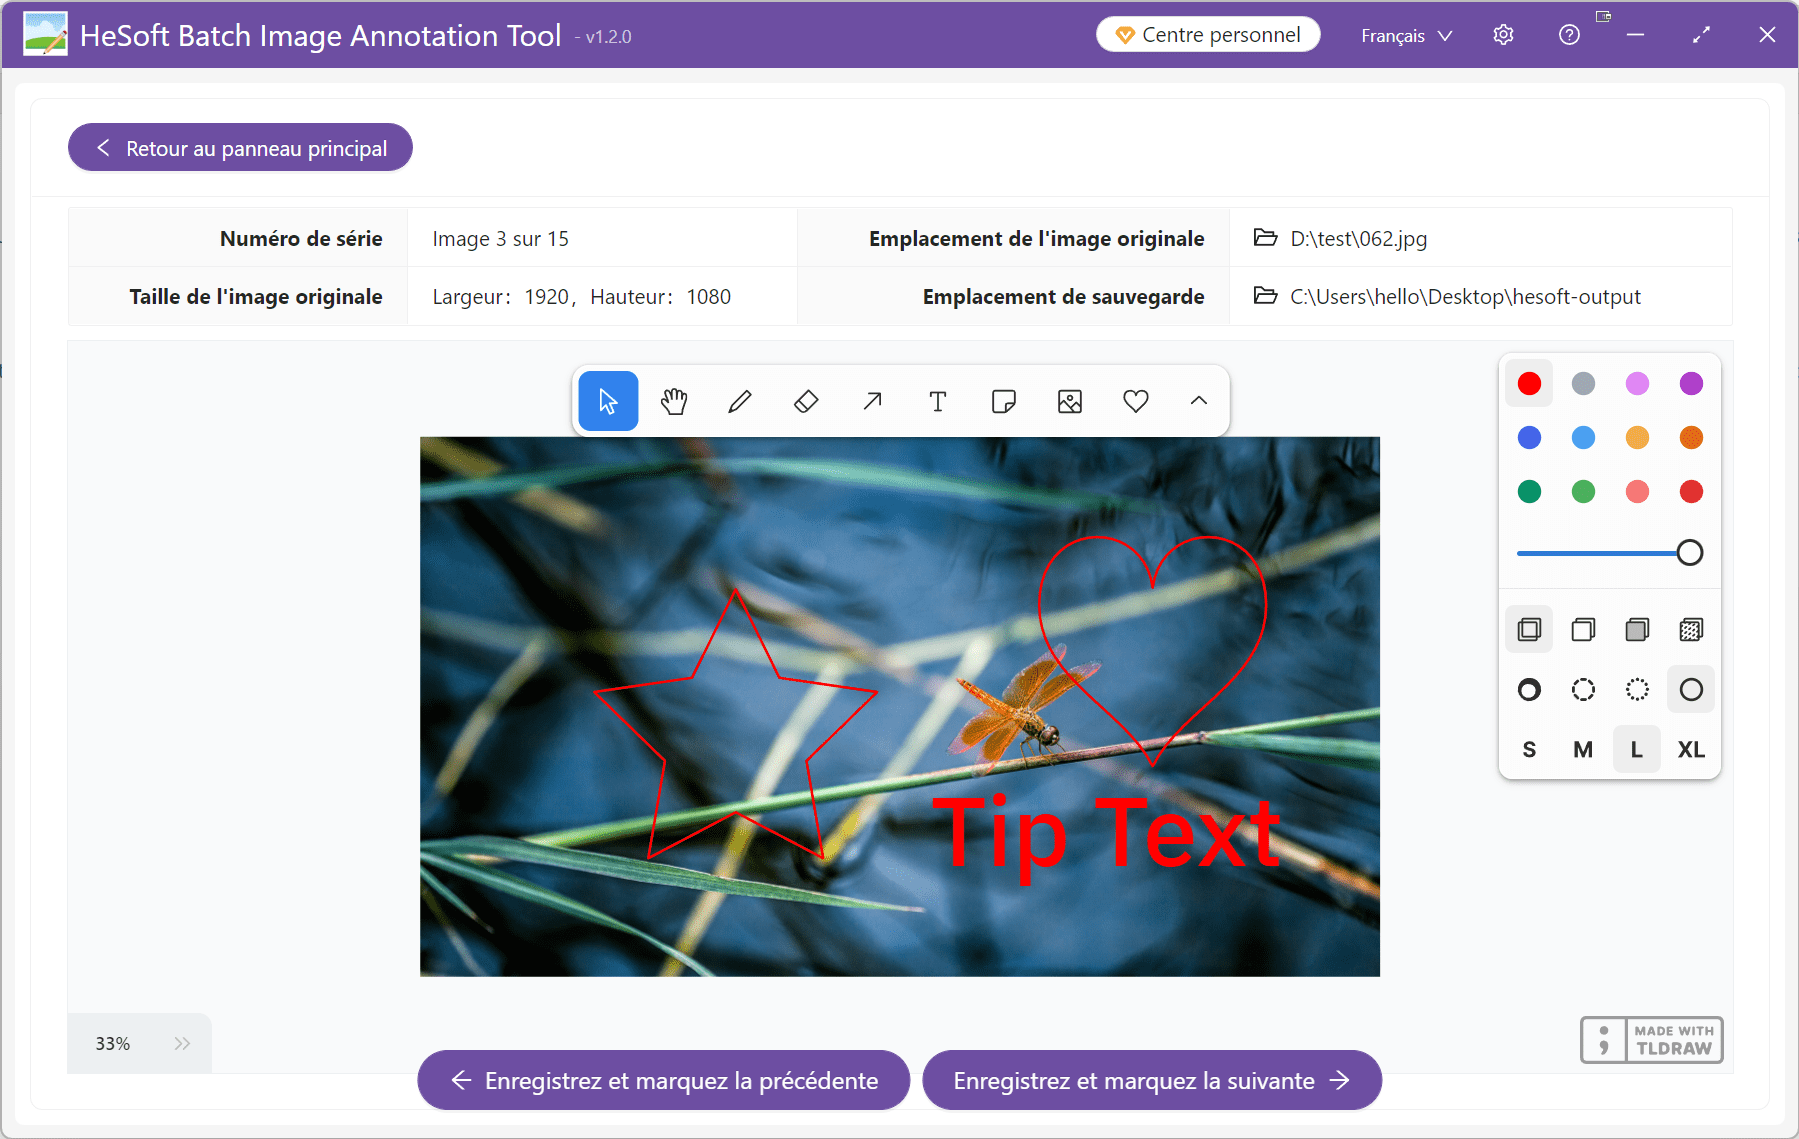1799x1139 pixels.
Task: Open the settings gear
Action: [1503, 35]
